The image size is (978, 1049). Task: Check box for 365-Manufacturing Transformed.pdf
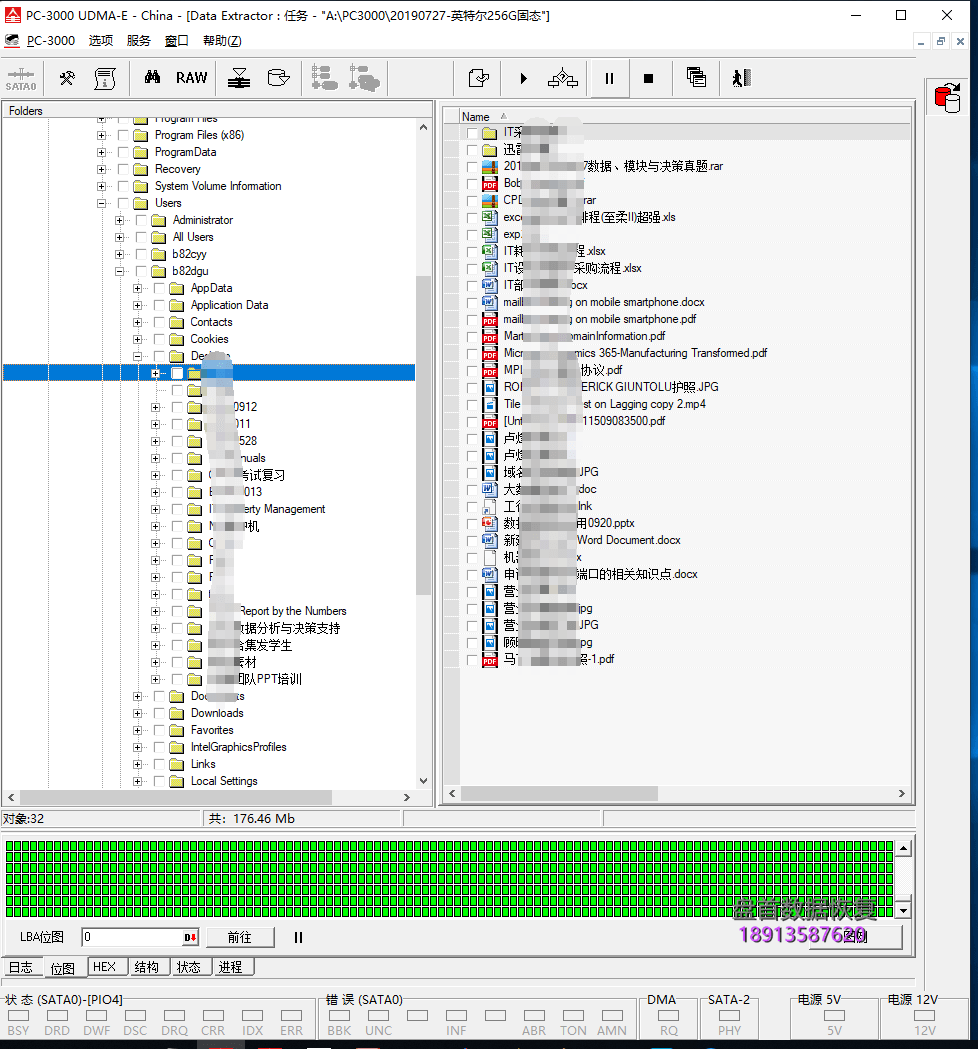tap(472, 353)
